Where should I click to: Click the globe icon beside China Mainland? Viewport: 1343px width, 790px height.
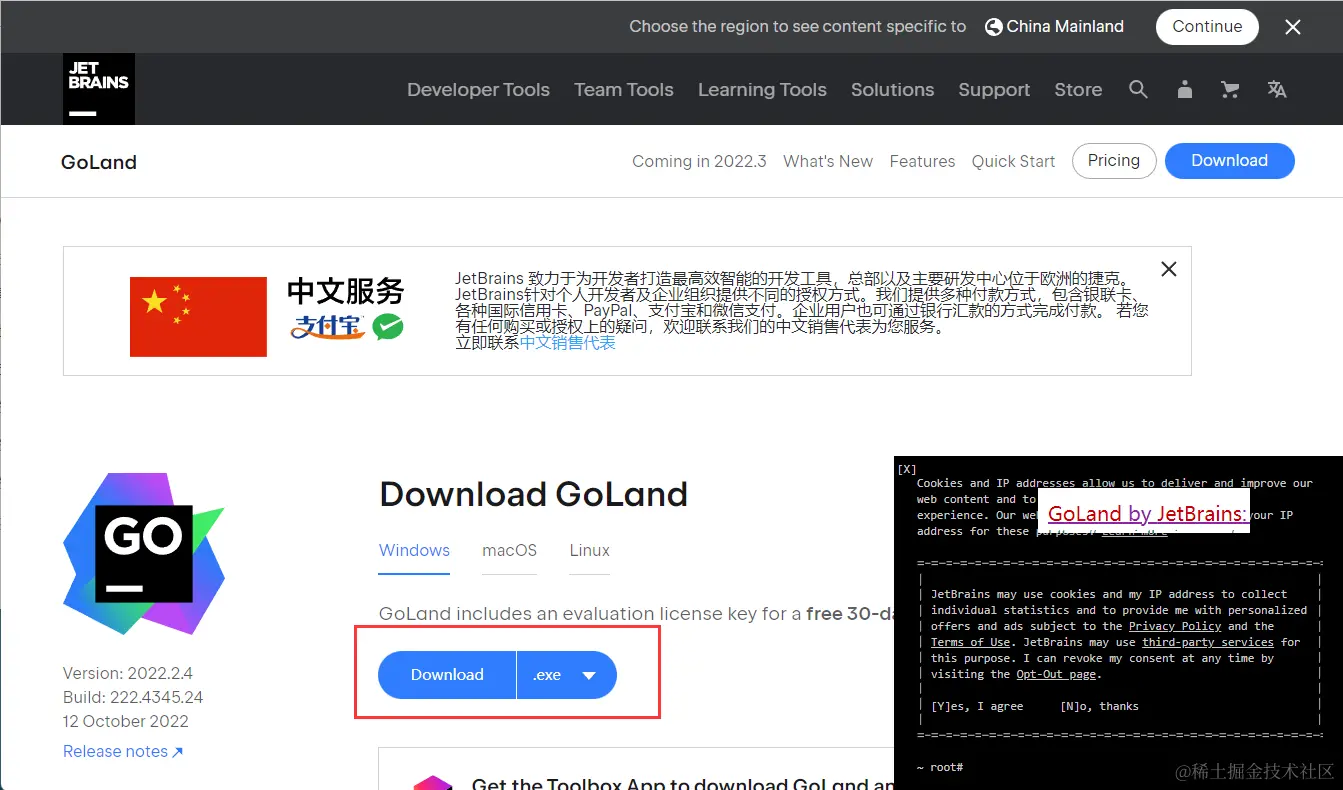993,27
